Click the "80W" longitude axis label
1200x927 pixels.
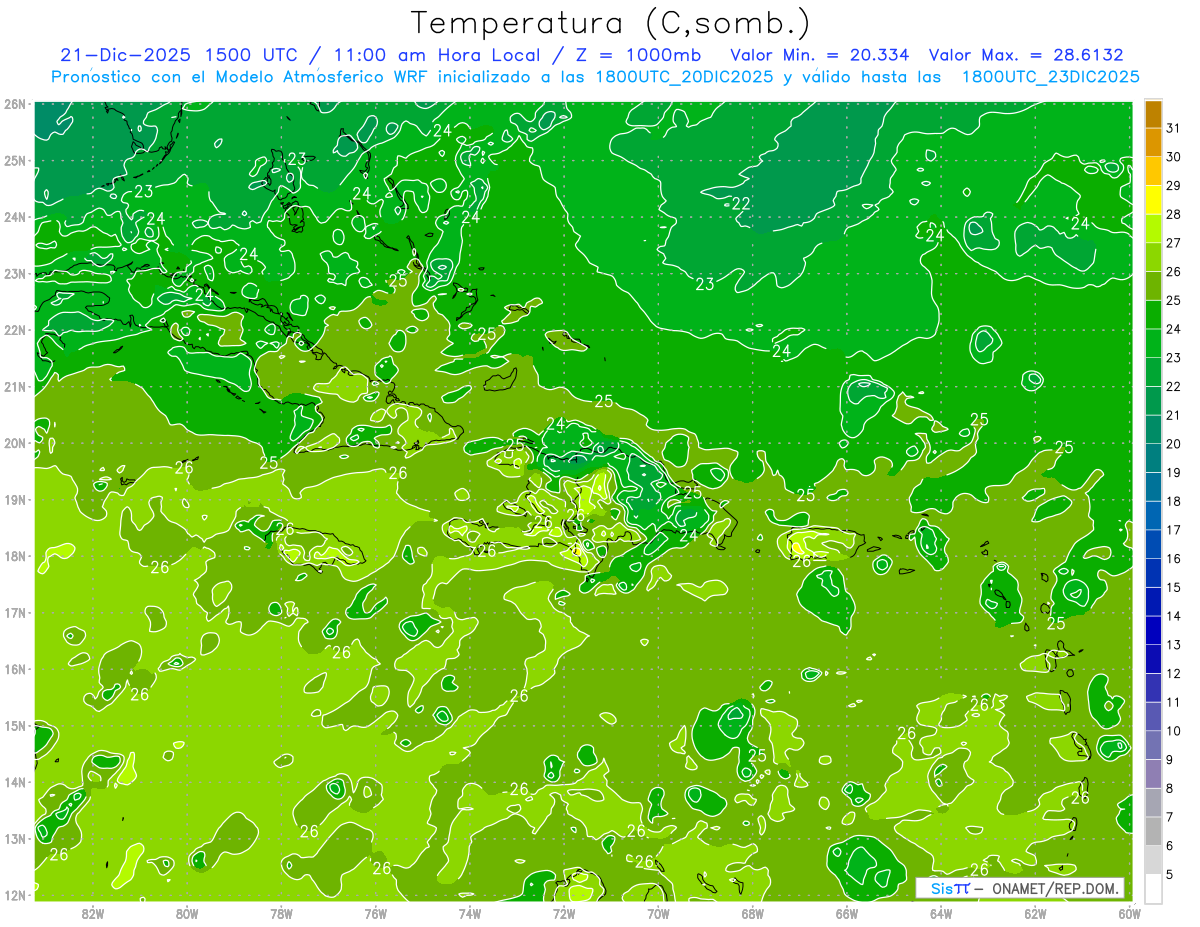[187, 912]
